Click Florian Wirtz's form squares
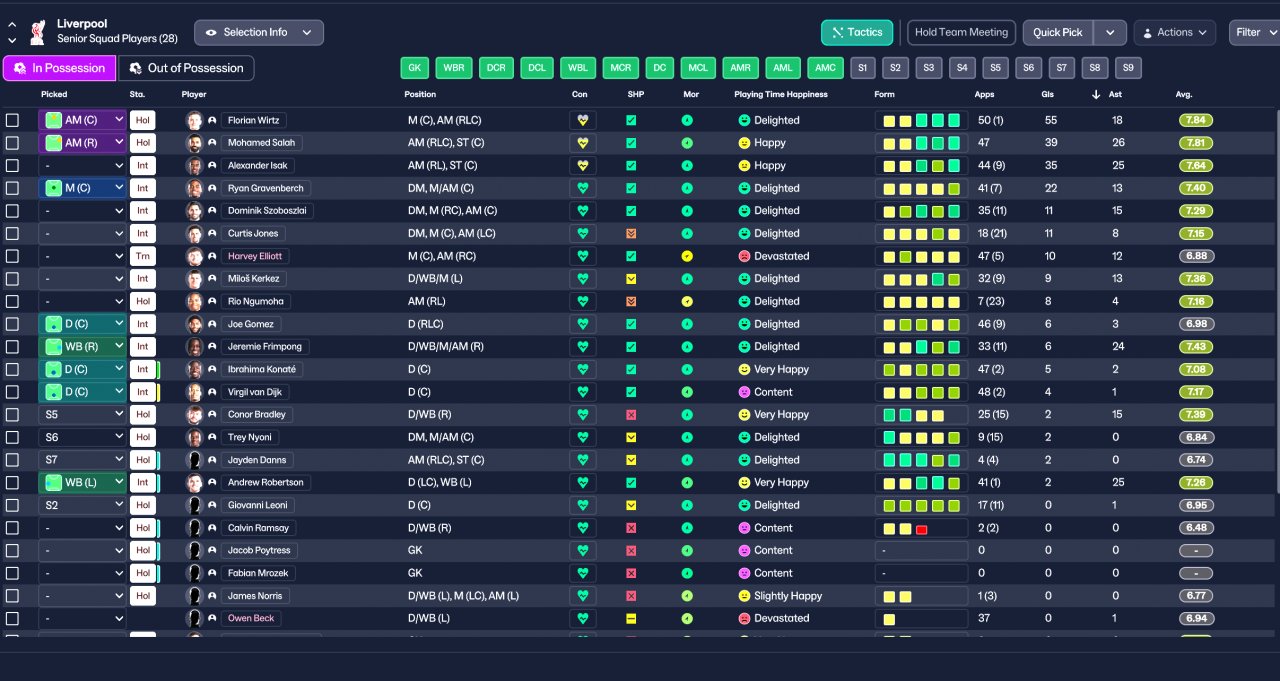 point(921,120)
